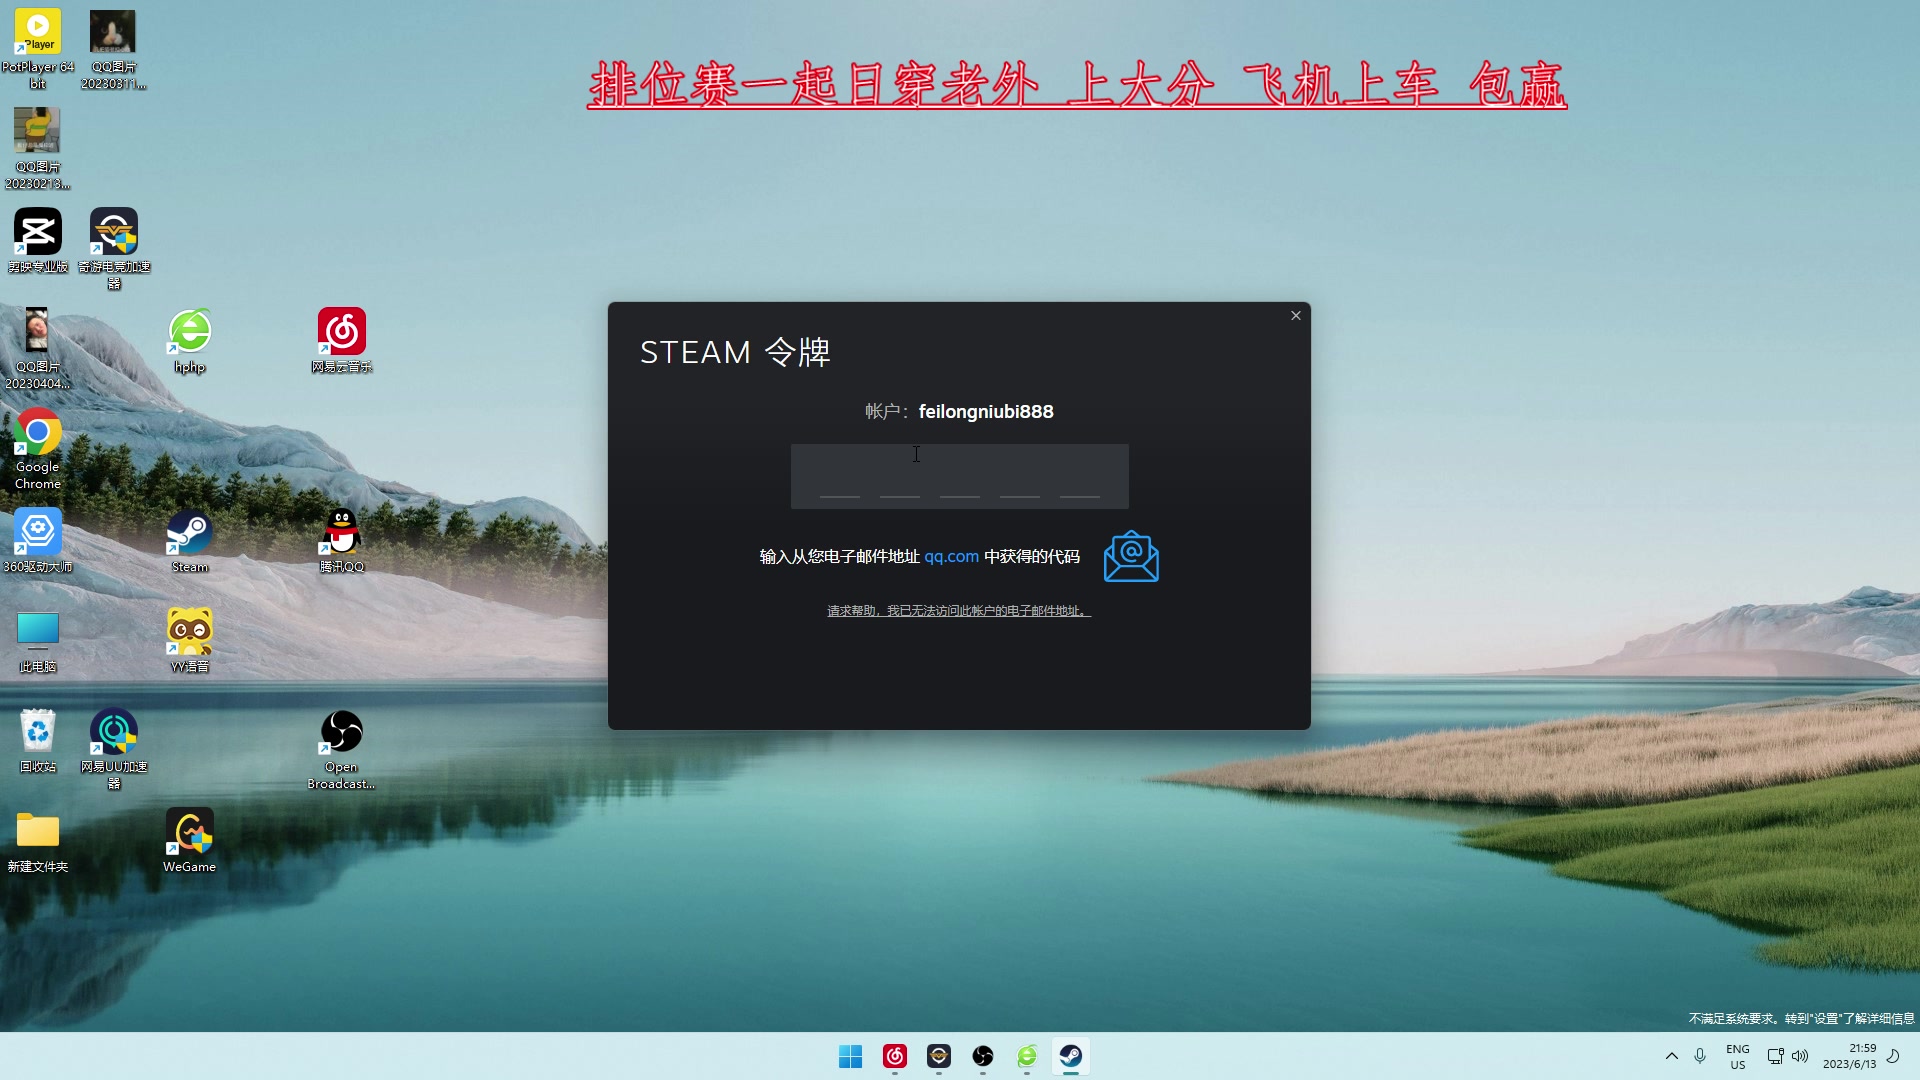Open the volume control tray icon
The image size is (1920, 1080).
(1800, 1056)
